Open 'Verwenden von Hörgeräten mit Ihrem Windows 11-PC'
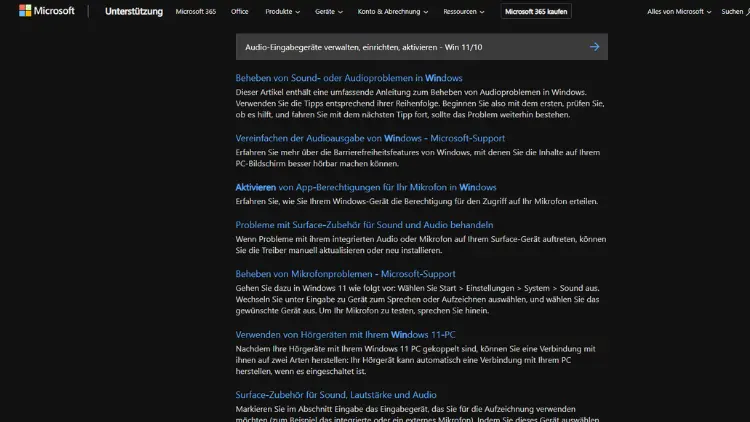 pyautogui.click(x=345, y=335)
